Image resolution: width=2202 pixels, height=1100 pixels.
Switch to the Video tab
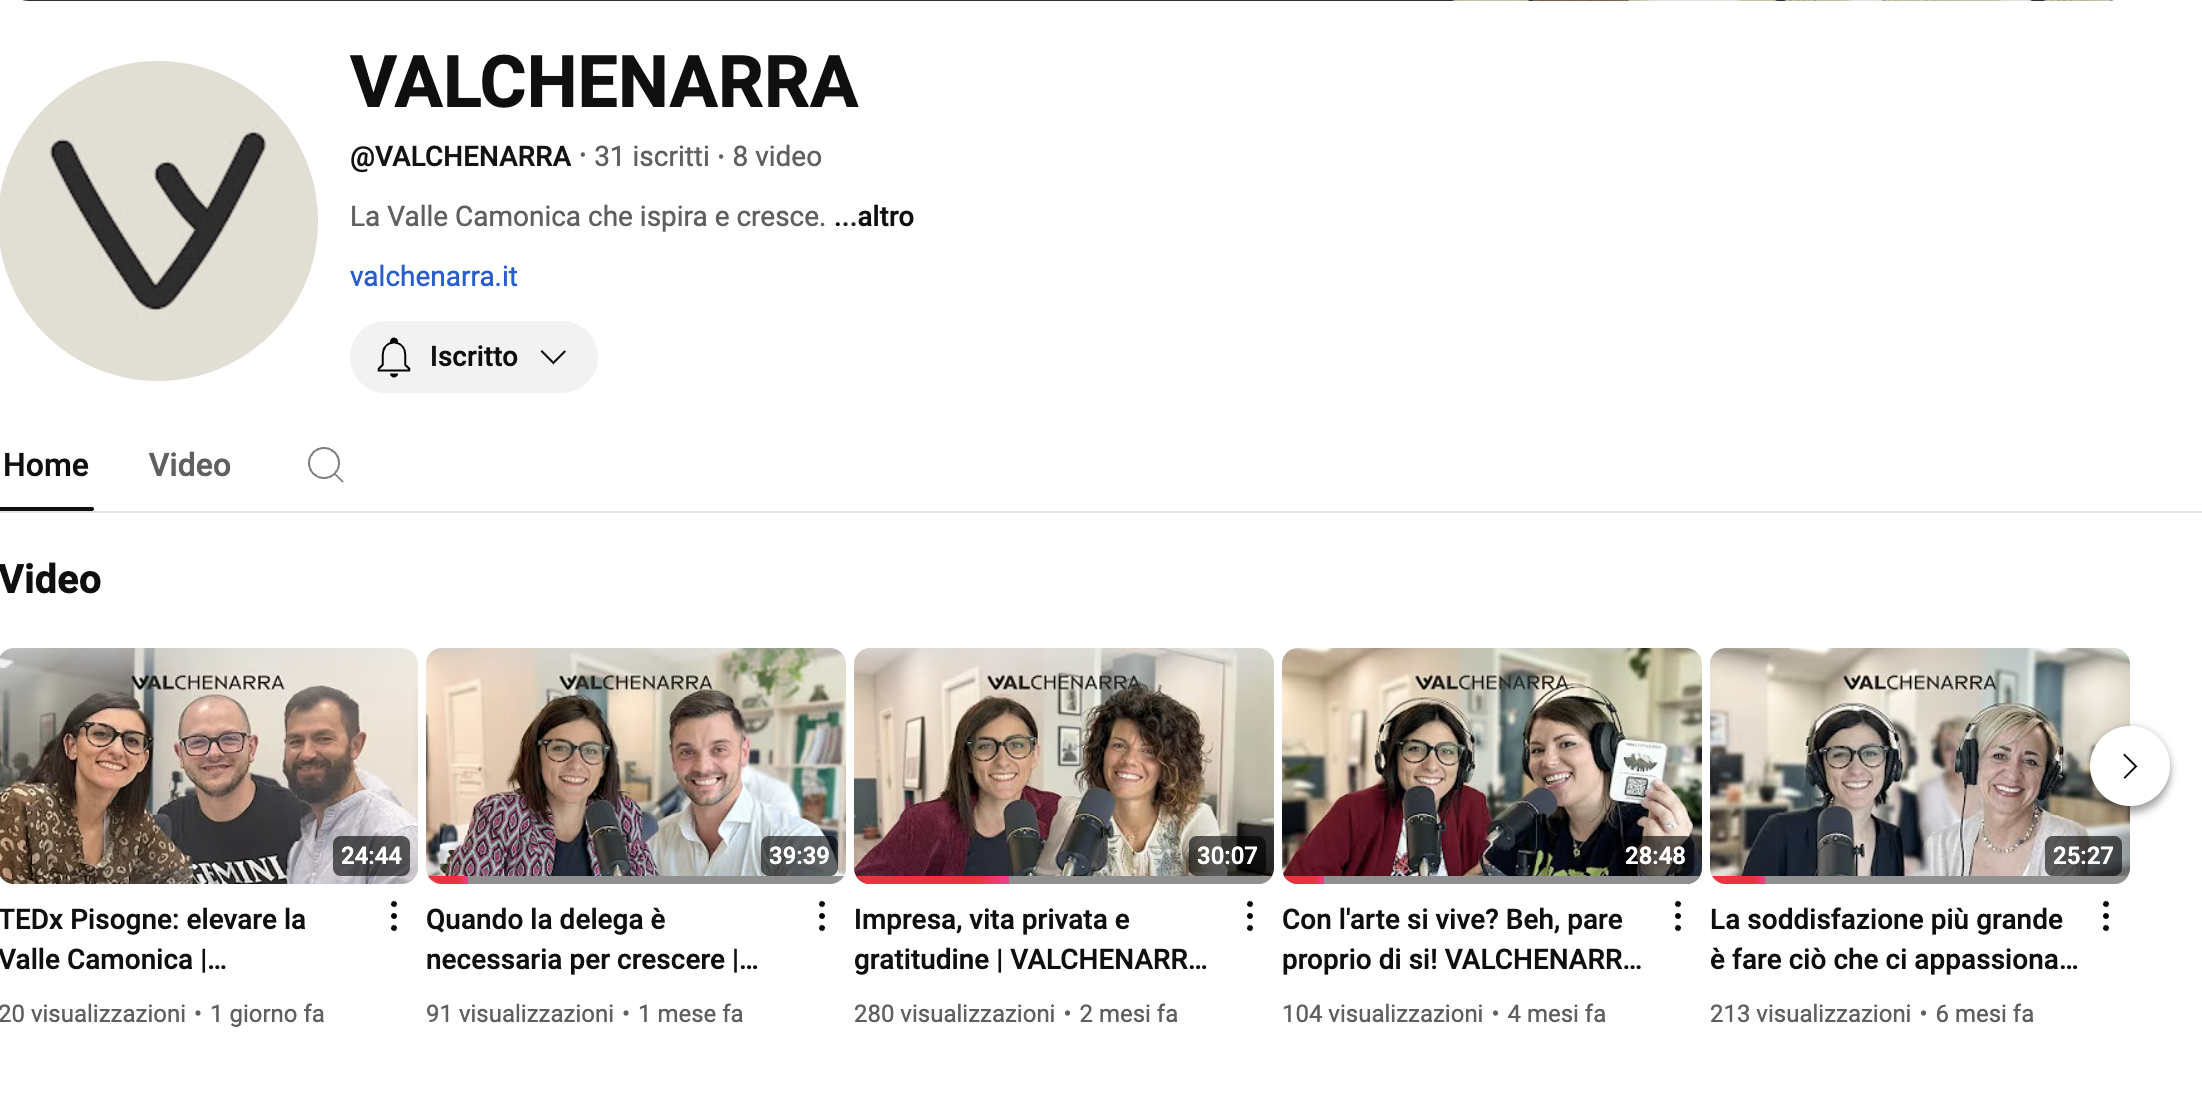tap(190, 465)
